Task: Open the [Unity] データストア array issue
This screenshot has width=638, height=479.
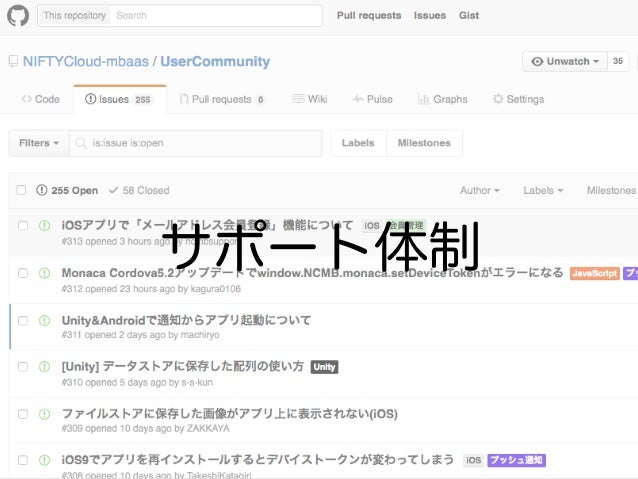Action: coord(183,366)
